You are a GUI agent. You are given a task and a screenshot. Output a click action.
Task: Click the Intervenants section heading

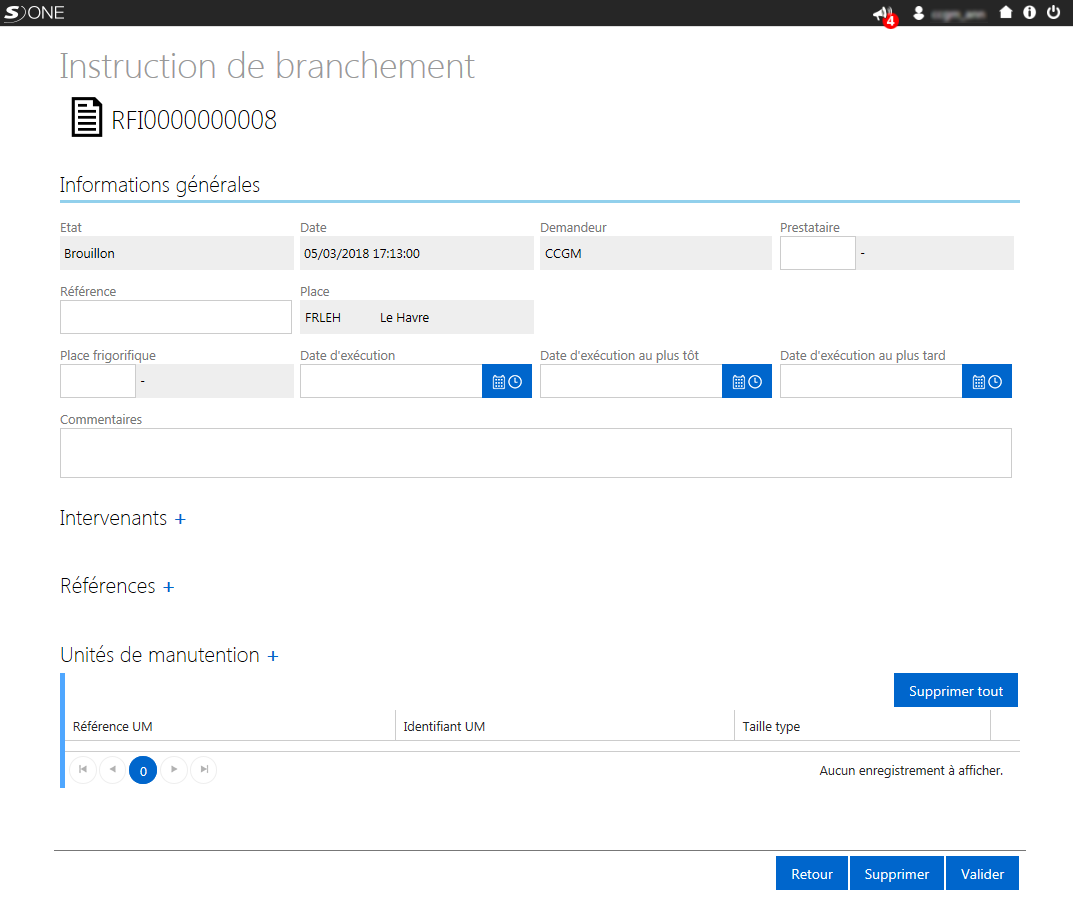(x=113, y=519)
